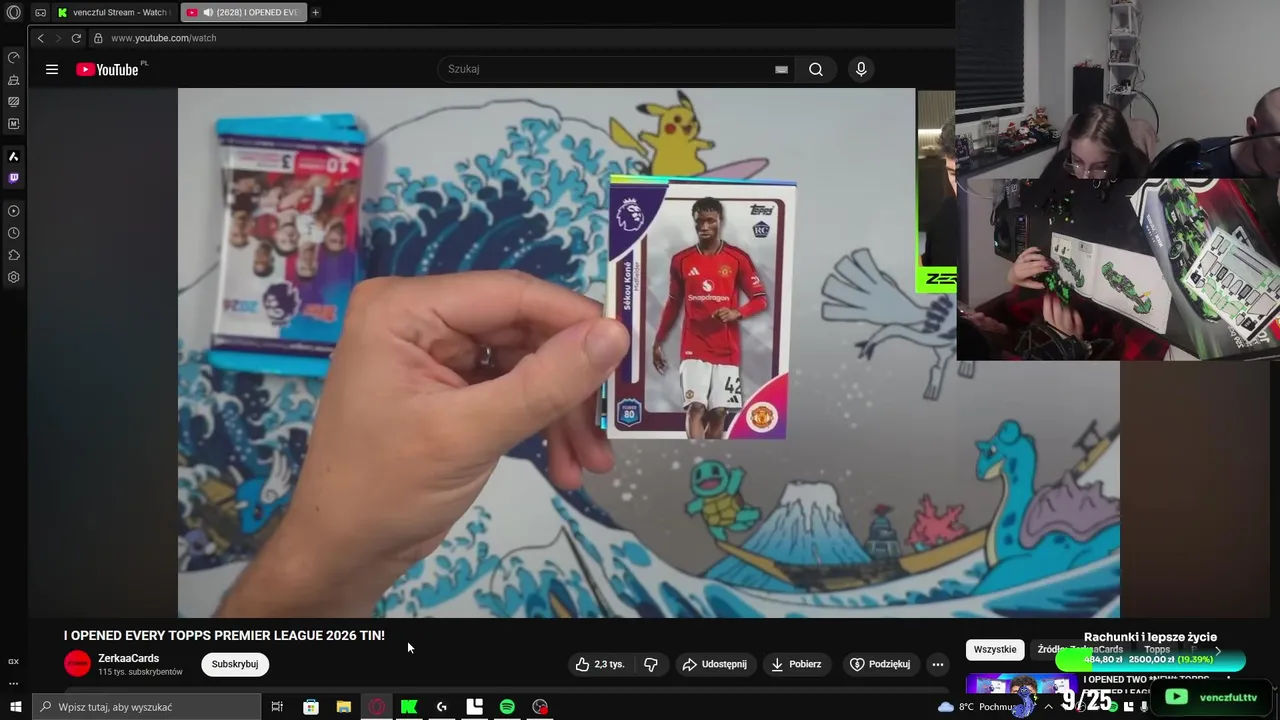Click Wpisz tutaj, aby wyszukać taskbar search
The width and height of the screenshot is (1280, 720).
coord(146,707)
